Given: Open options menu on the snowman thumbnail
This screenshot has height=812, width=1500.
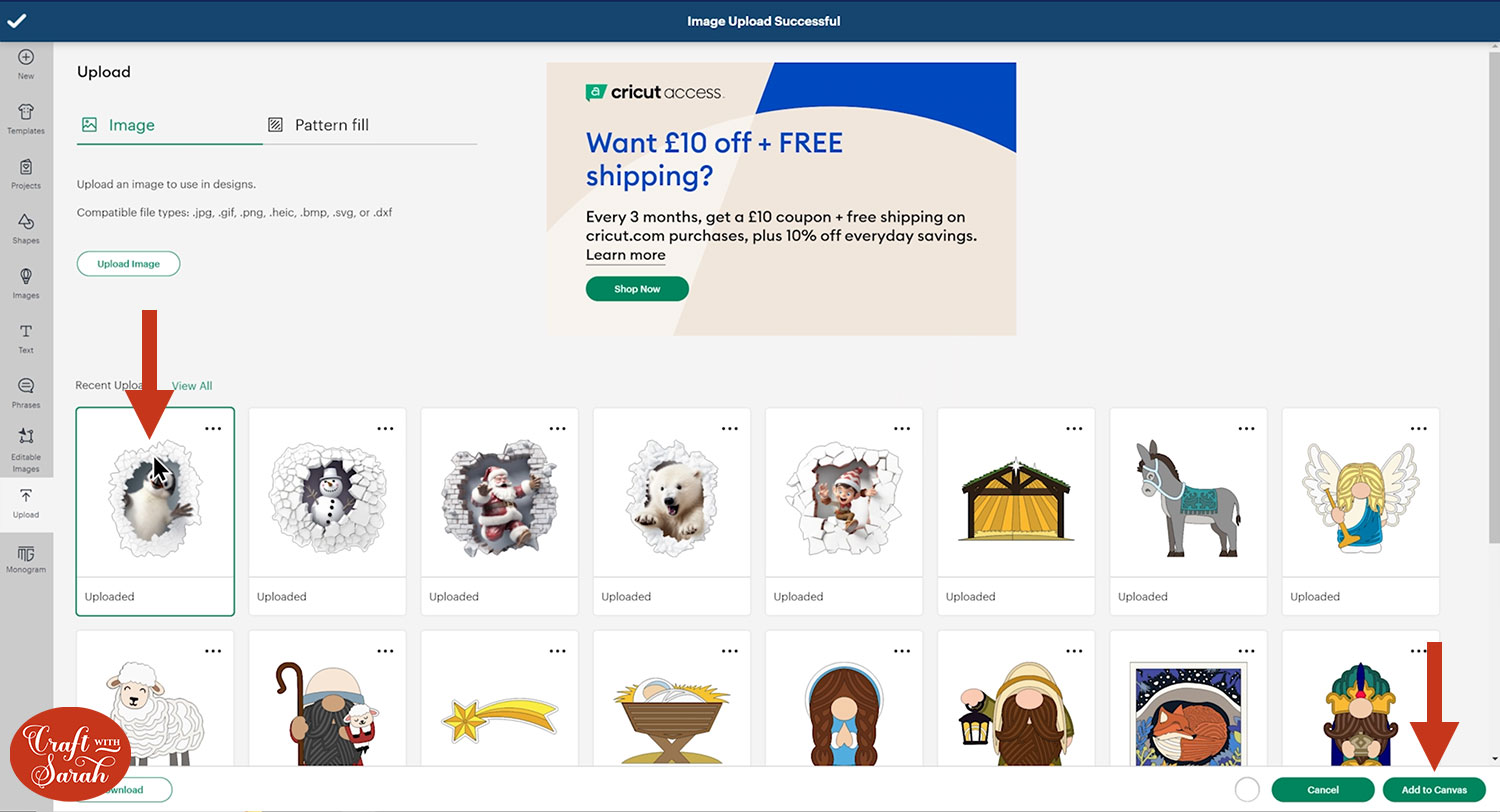Looking at the screenshot, I should [x=386, y=428].
